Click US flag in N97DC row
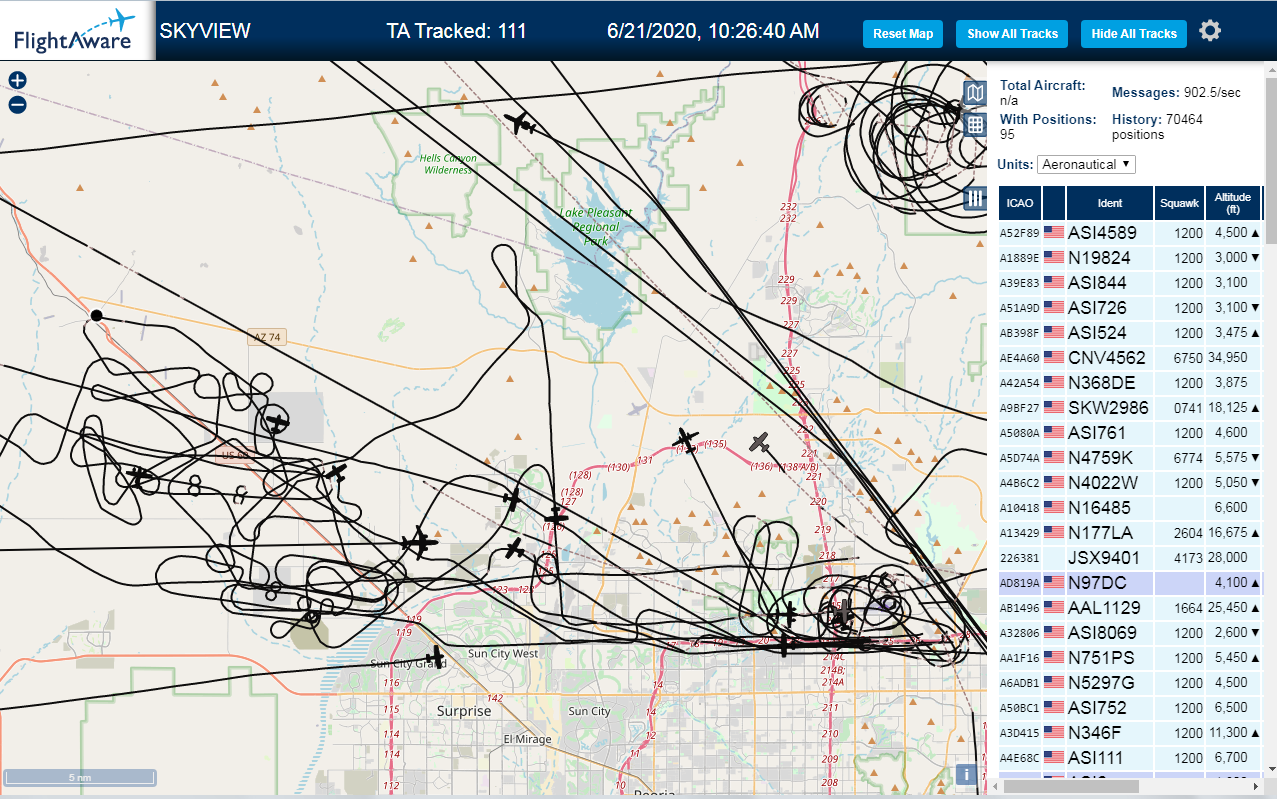The width and height of the screenshot is (1277, 799). (x=1054, y=582)
